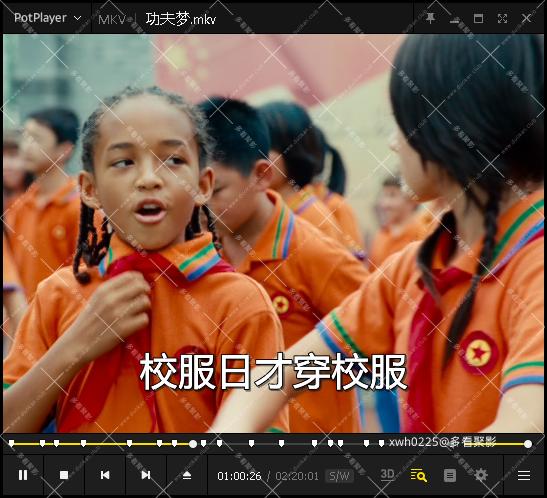Click the total duration 02:20:01 display
547x498 pixels.
coord(297,476)
